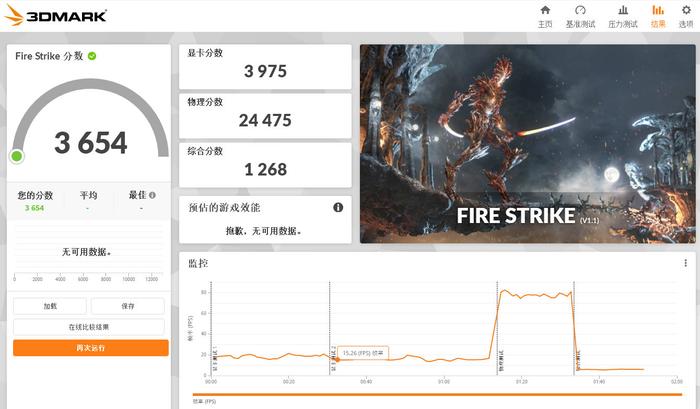Click the orange data point on FPS graph
The width and height of the screenshot is (700, 409).
[x=338, y=359]
